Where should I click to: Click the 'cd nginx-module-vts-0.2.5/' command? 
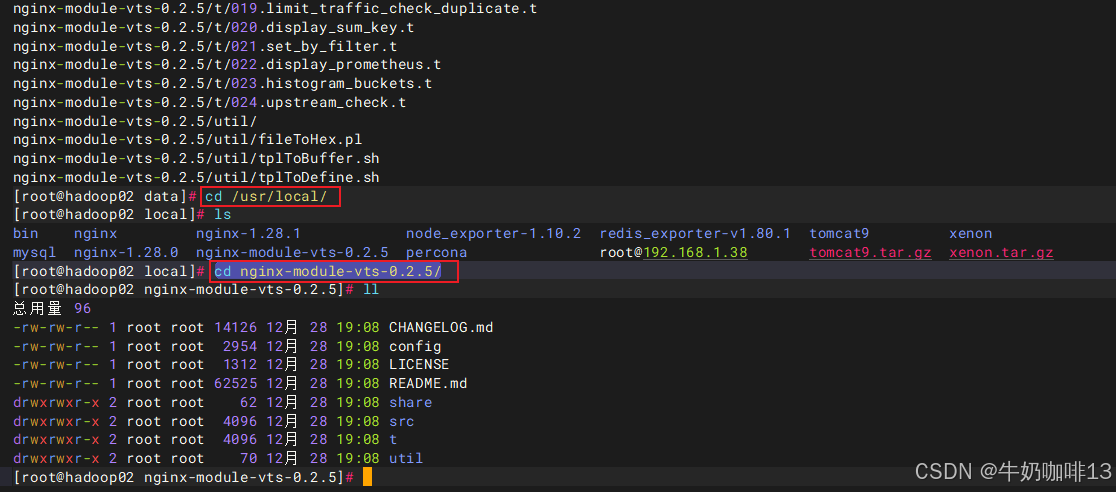pos(327,271)
